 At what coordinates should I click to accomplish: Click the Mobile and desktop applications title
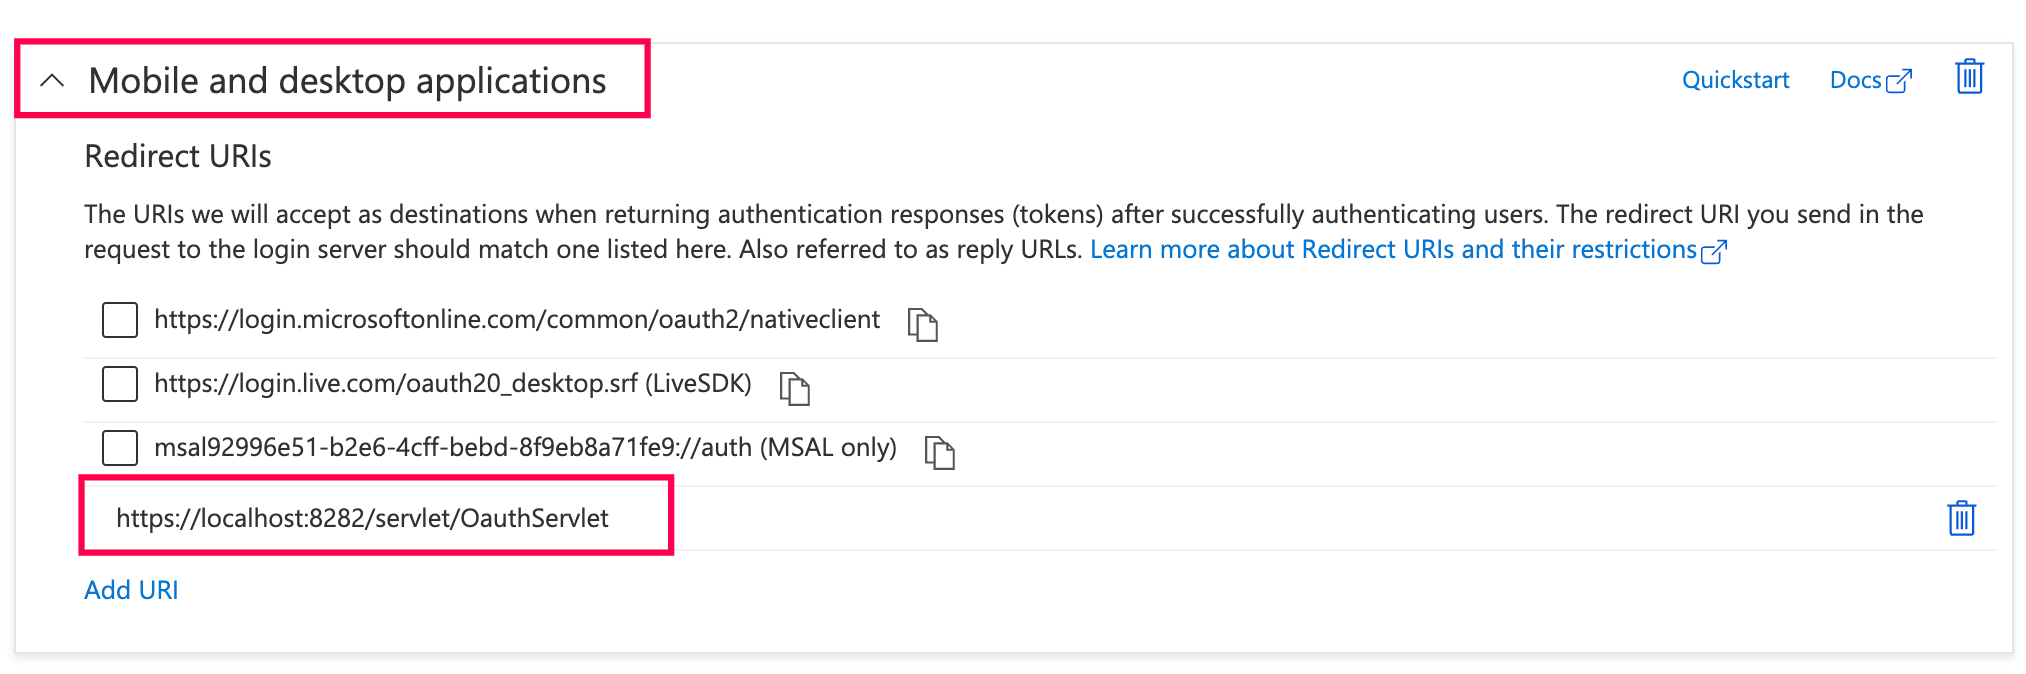347,80
